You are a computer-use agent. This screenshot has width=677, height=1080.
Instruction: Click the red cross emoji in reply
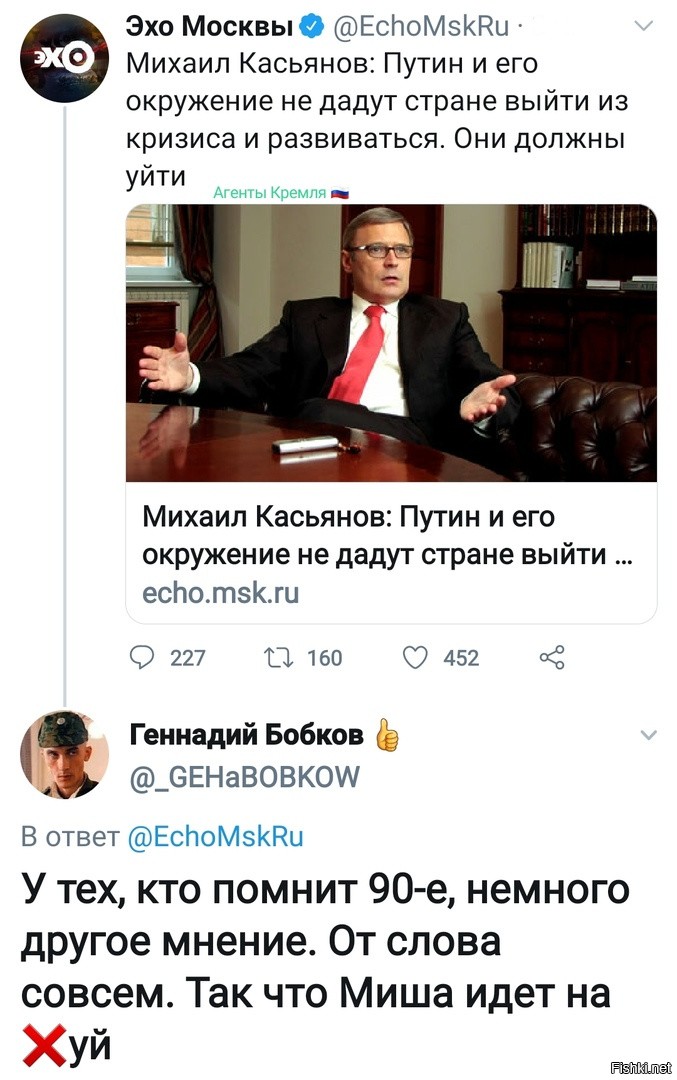[43, 1045]
